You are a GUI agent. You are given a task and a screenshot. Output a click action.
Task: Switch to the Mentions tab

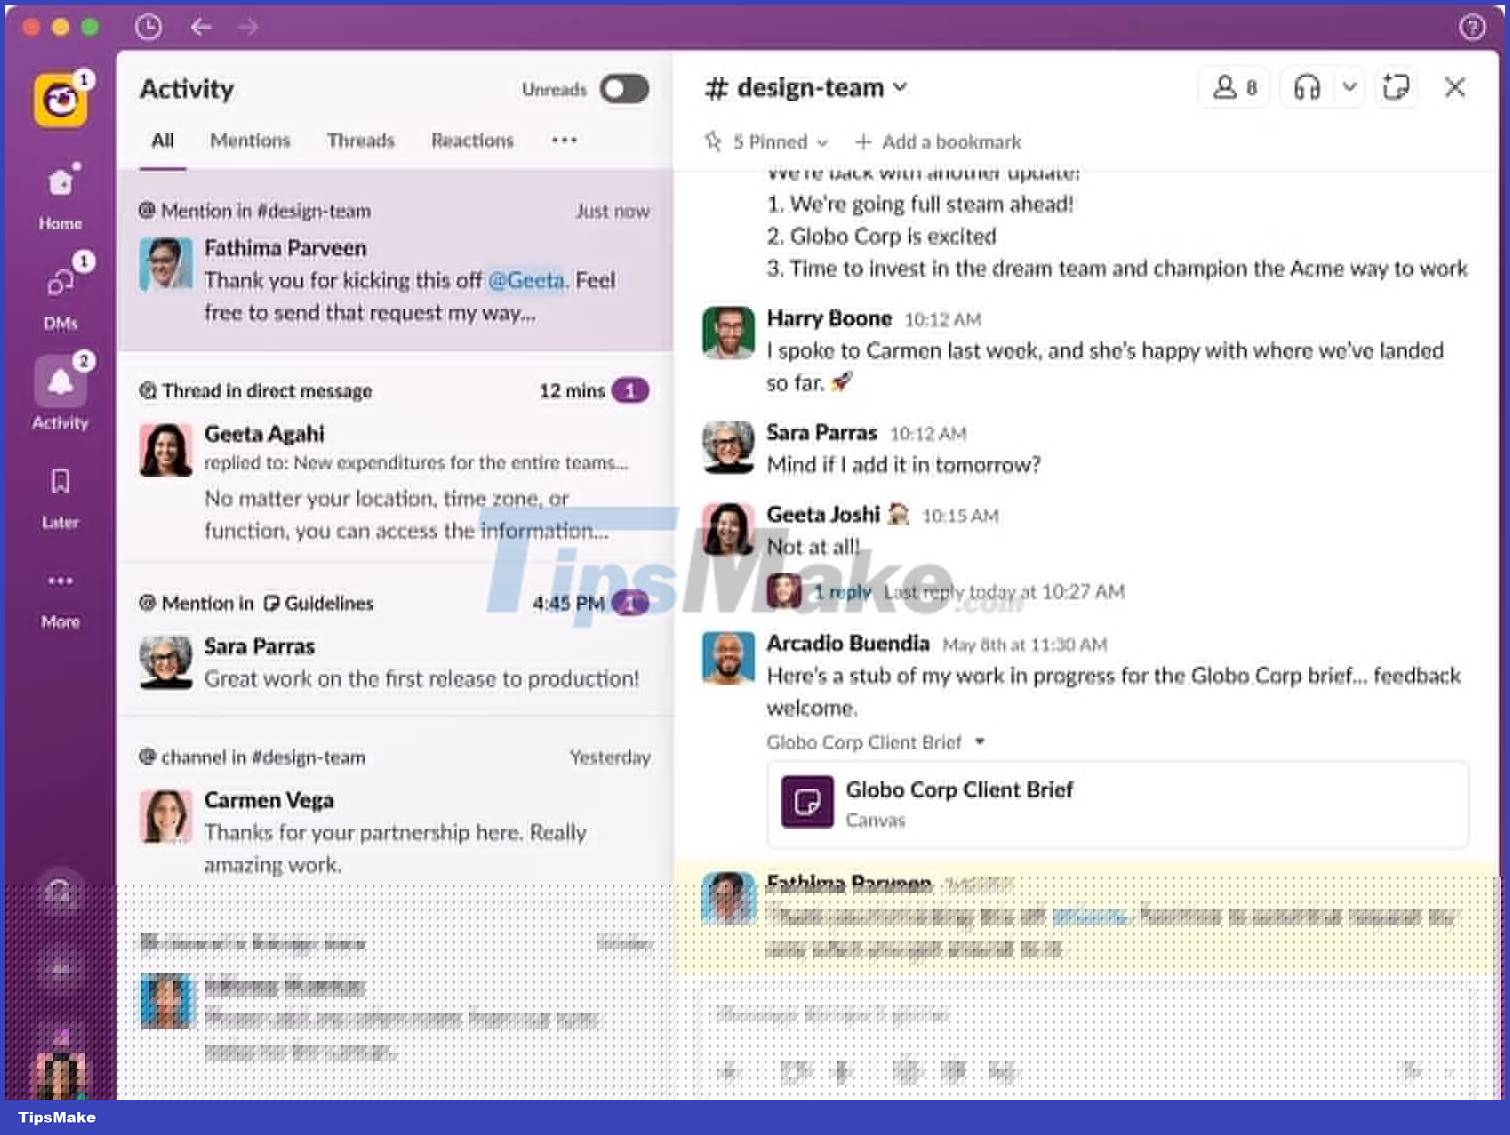(x=249, y=140)
